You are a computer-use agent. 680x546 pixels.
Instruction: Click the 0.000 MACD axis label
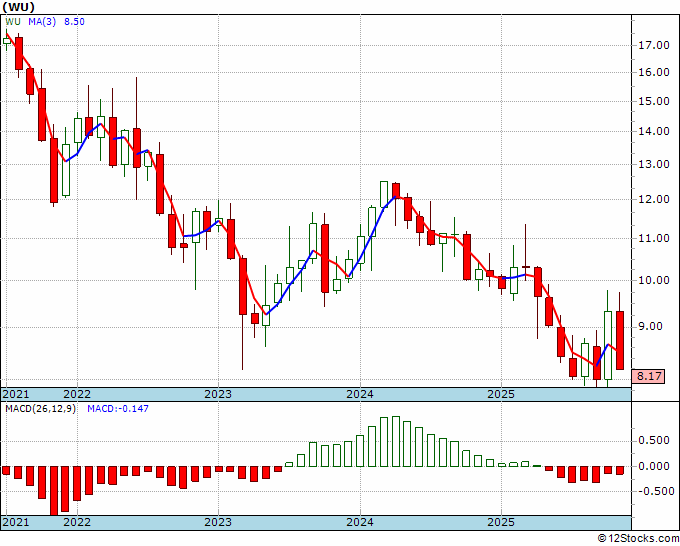[x=654, y=466]
